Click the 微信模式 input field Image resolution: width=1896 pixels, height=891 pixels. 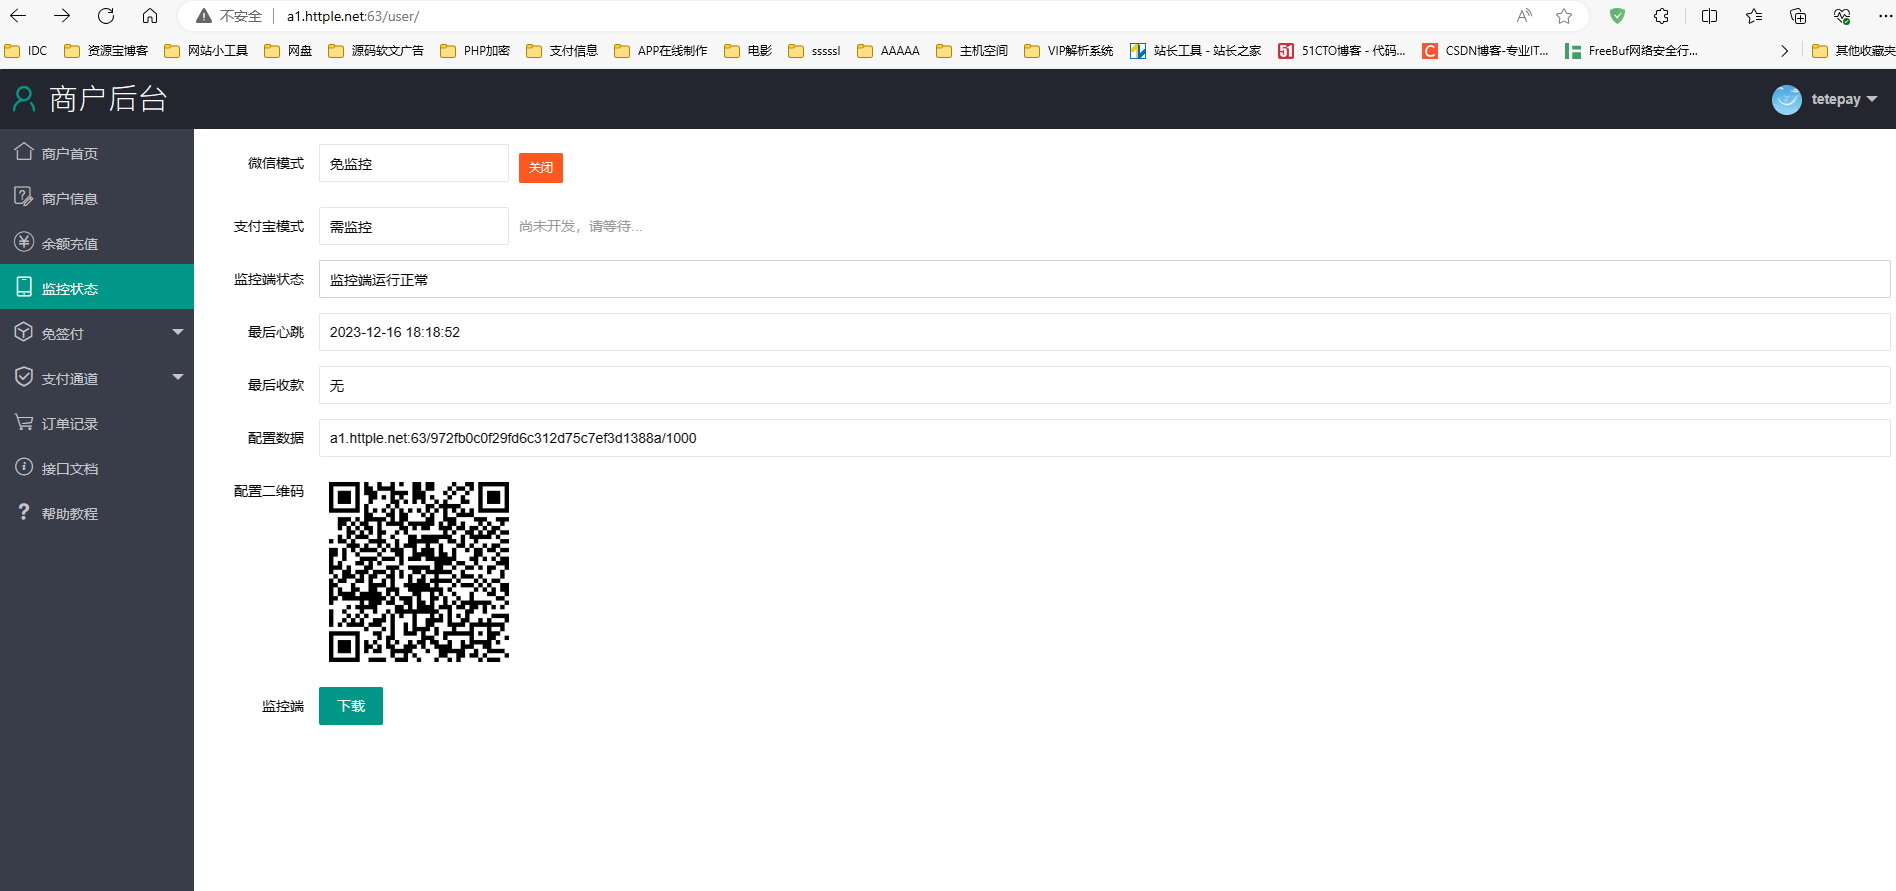point(414,163)
